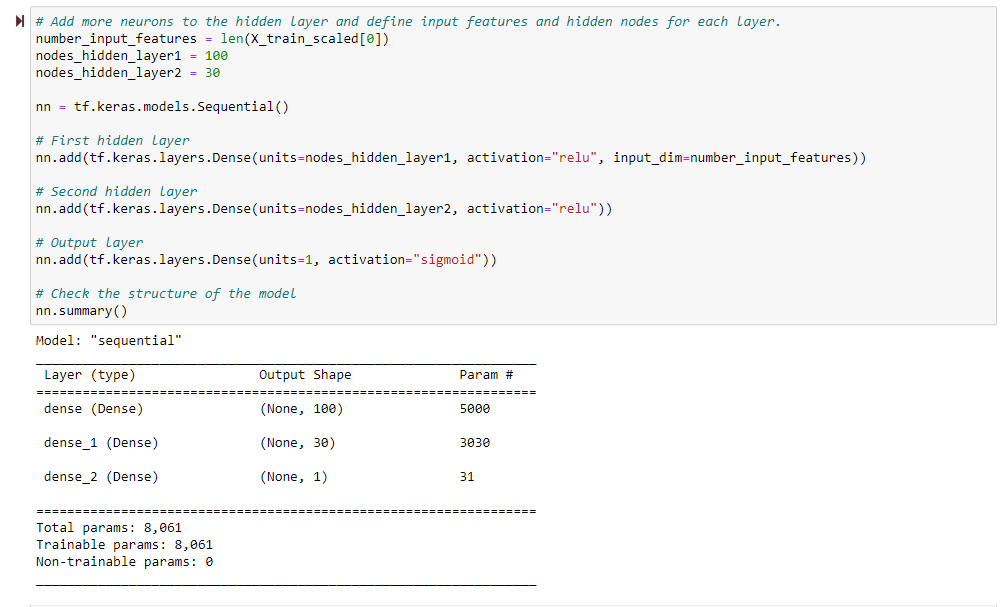The height and width of the screenshot is (607, 1005).
Task: Click the comment "# Second hidden layer"
Action: pyautogui.click(x=117, y=192)
